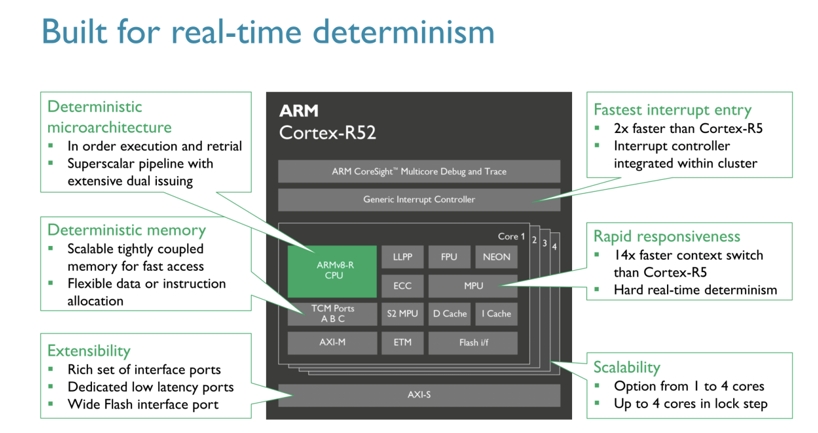Viewport: 818px width, 433px height.
Task: Select ARM CoreSight Multicore Debug and Trace bar
Action: (x=419, y=172)
